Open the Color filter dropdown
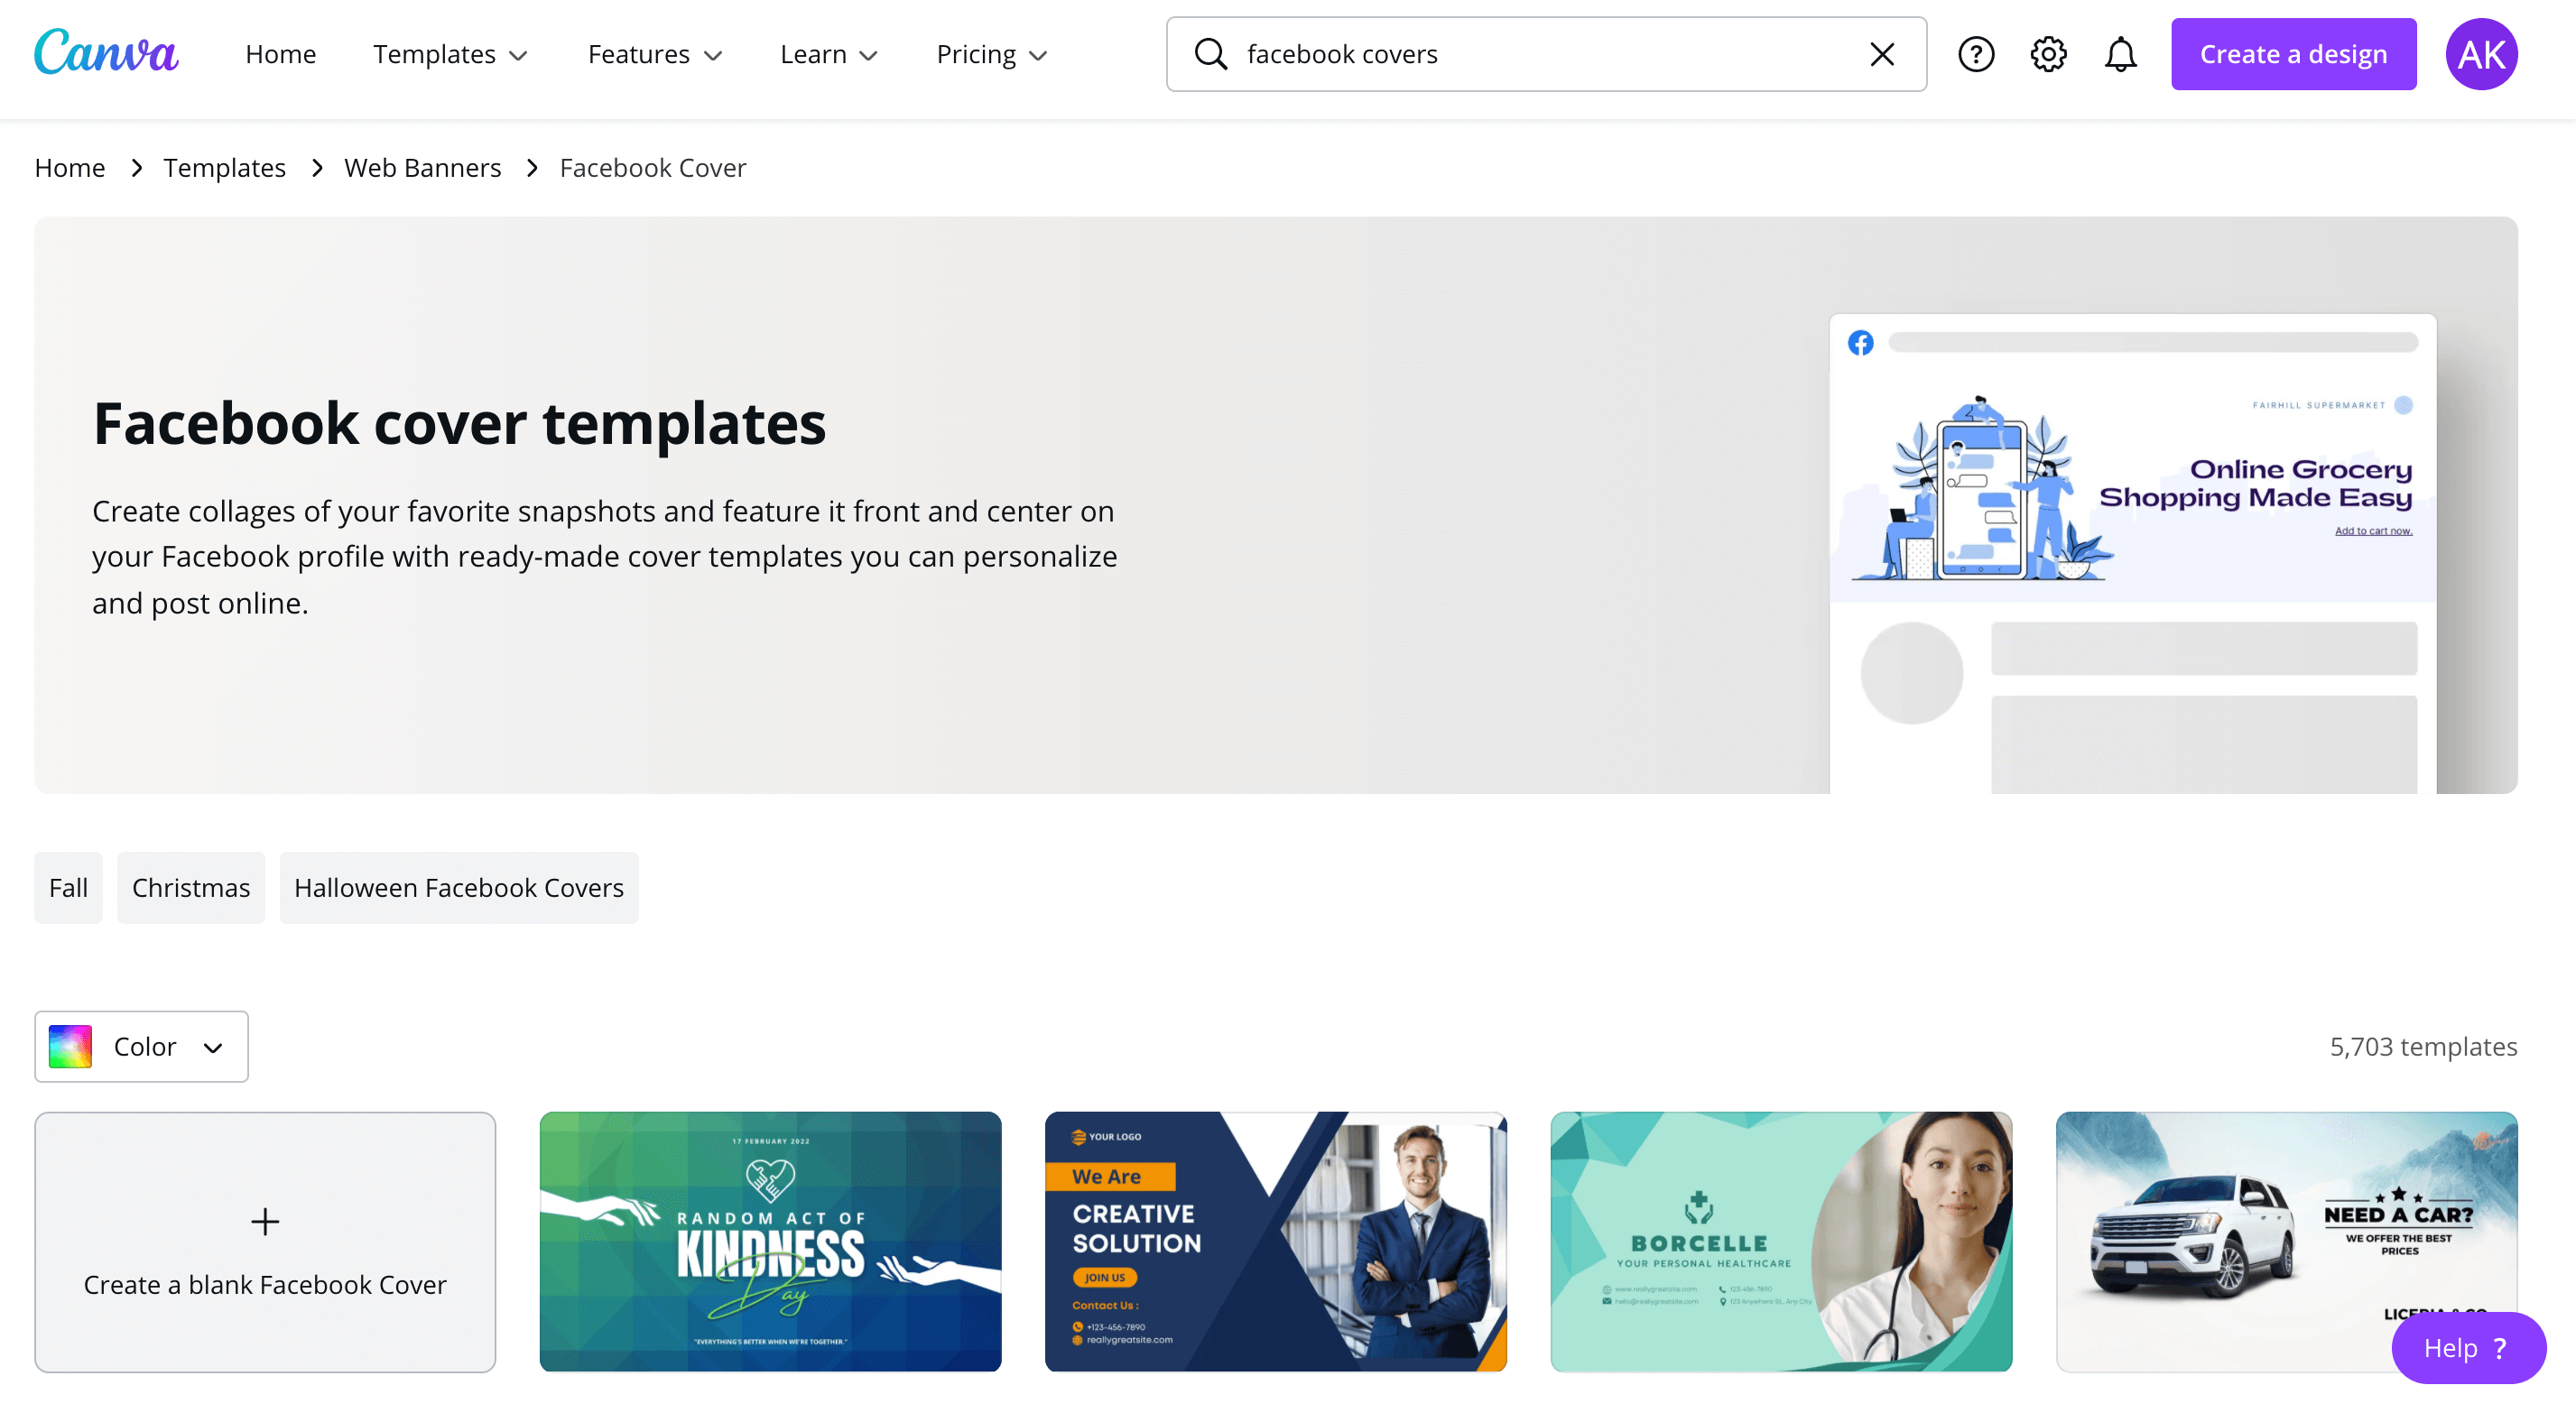 coord(142,1046)
